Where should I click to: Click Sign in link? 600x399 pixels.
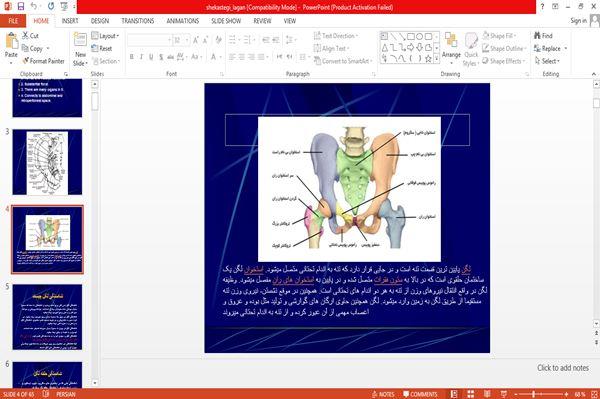[x=578, y=21]
